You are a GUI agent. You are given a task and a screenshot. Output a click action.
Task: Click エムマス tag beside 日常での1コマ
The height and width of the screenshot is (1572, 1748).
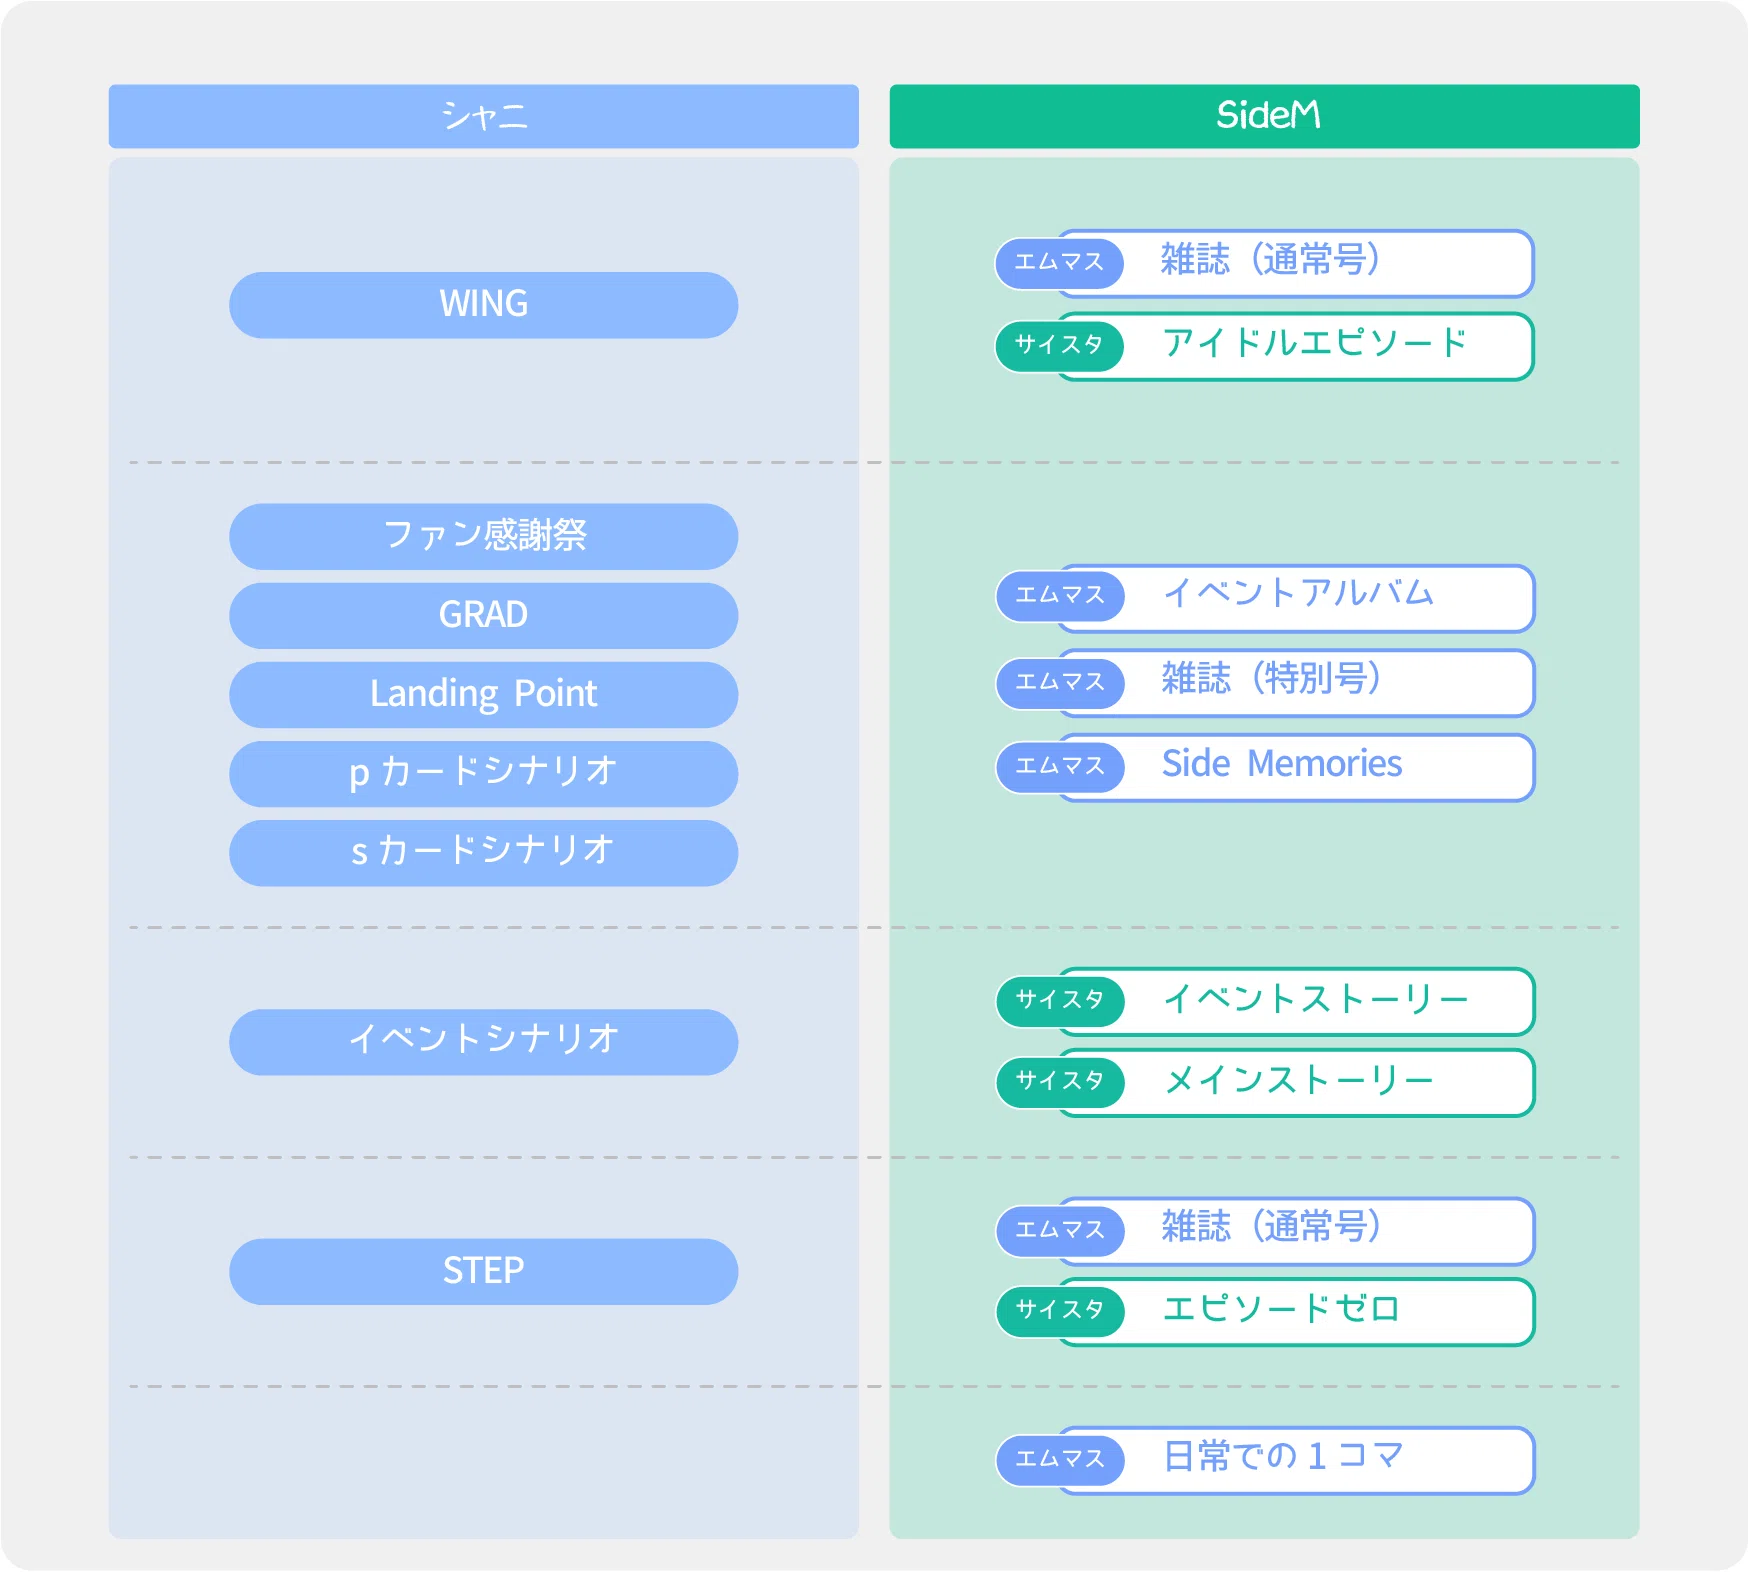(x=1060, y=1459)
